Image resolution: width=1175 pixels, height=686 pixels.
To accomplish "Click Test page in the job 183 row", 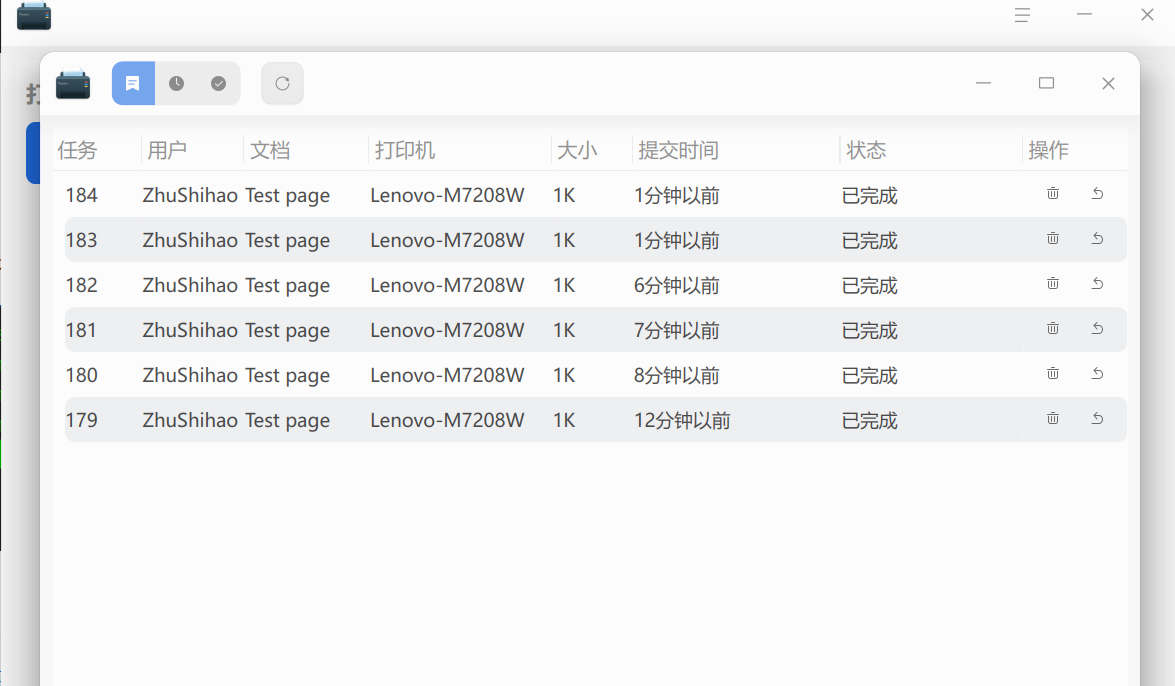I will [x=288, y=241].
